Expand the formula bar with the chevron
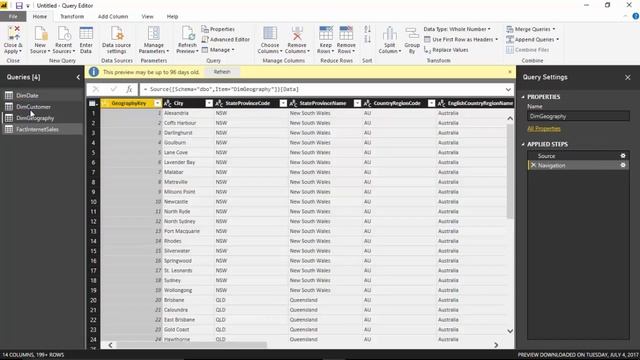The image size is (640, 360). click(x=508, y=89)
